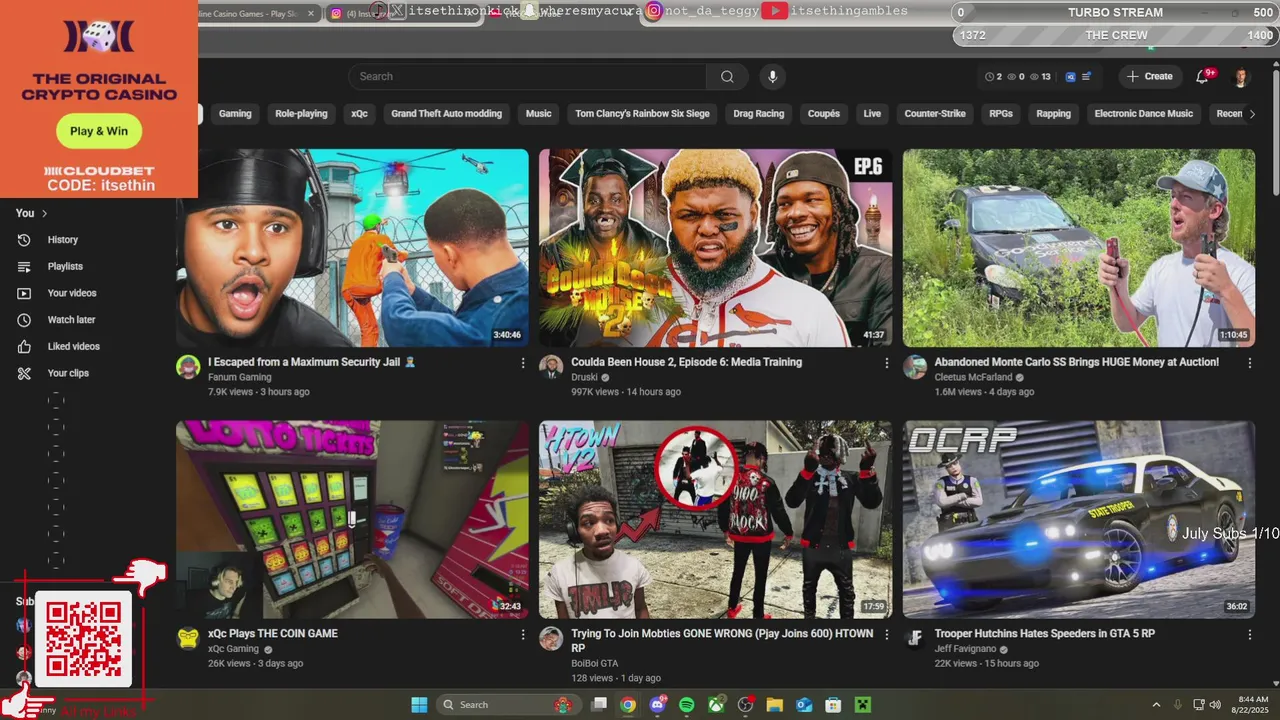Select the Drag Racing chip

pos(758,114)
